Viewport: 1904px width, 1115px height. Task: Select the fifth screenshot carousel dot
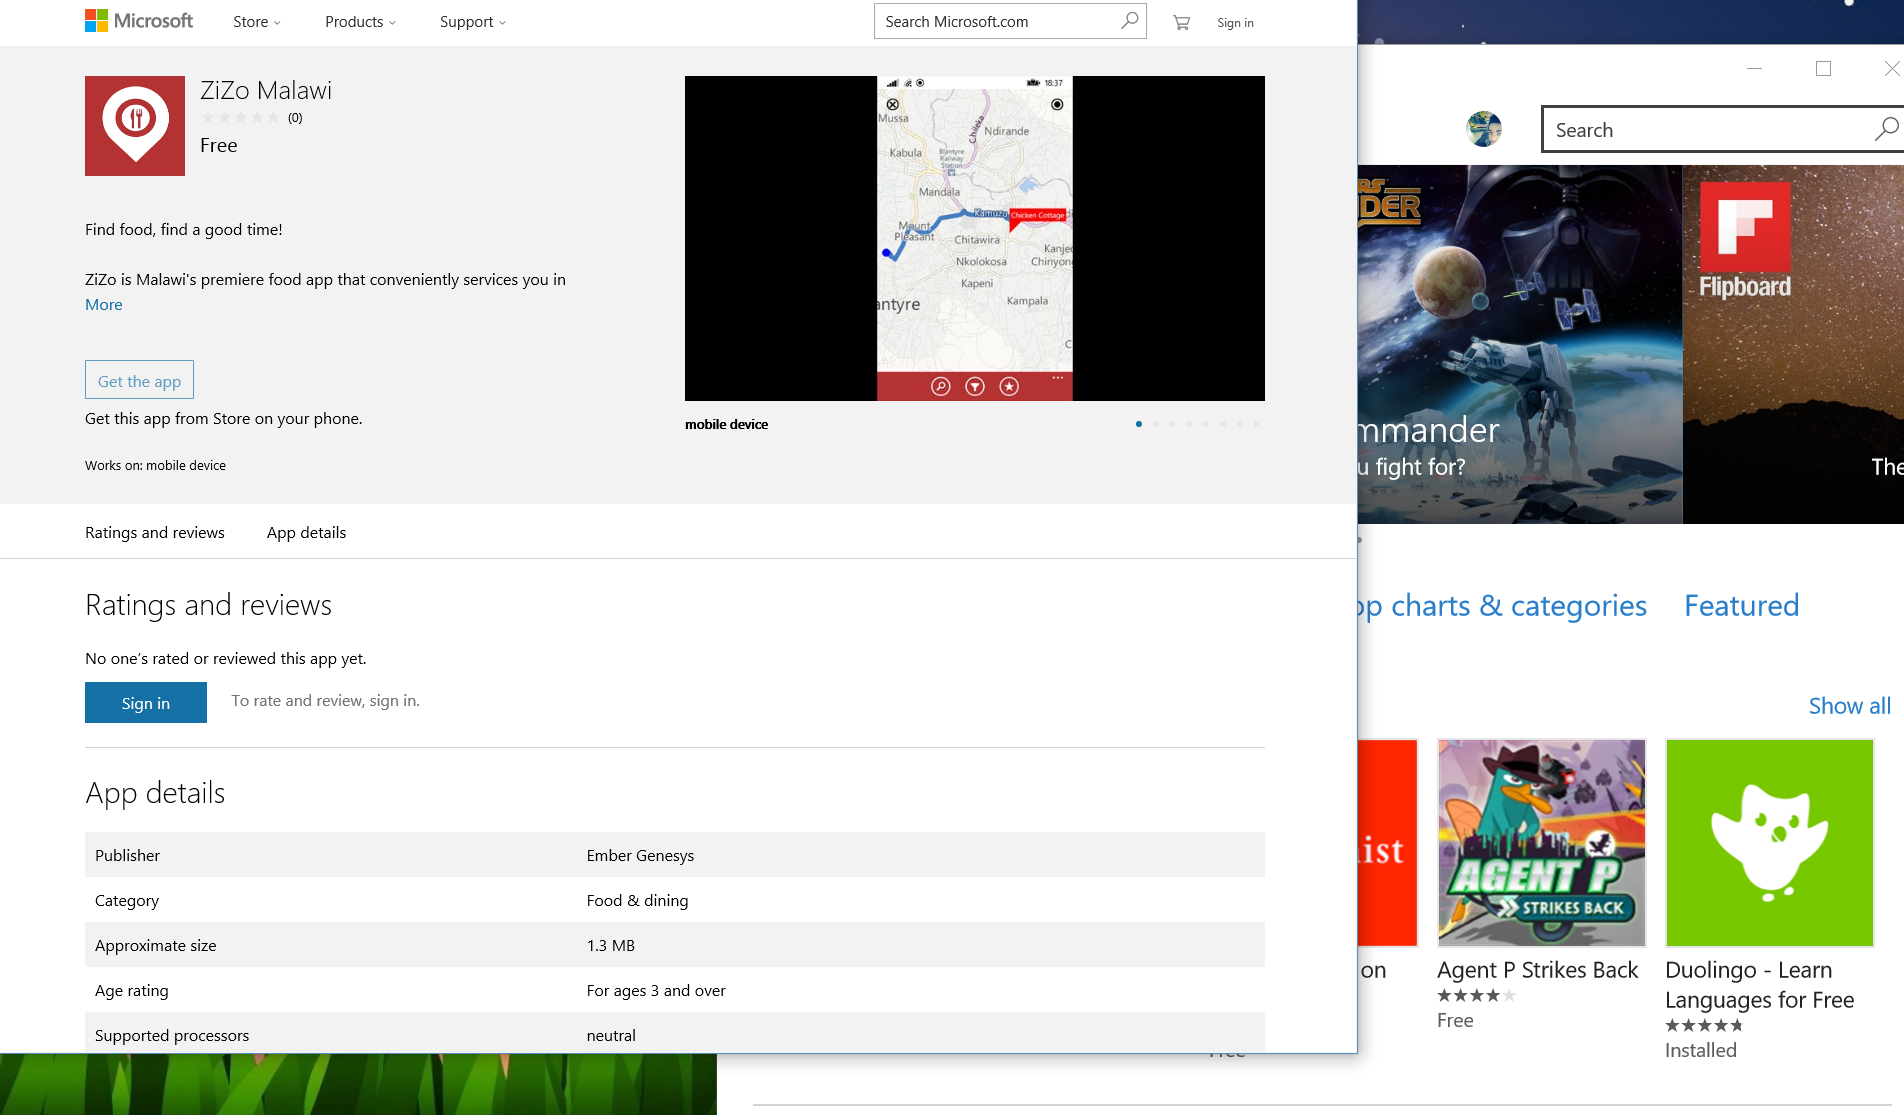[1206, 424]
